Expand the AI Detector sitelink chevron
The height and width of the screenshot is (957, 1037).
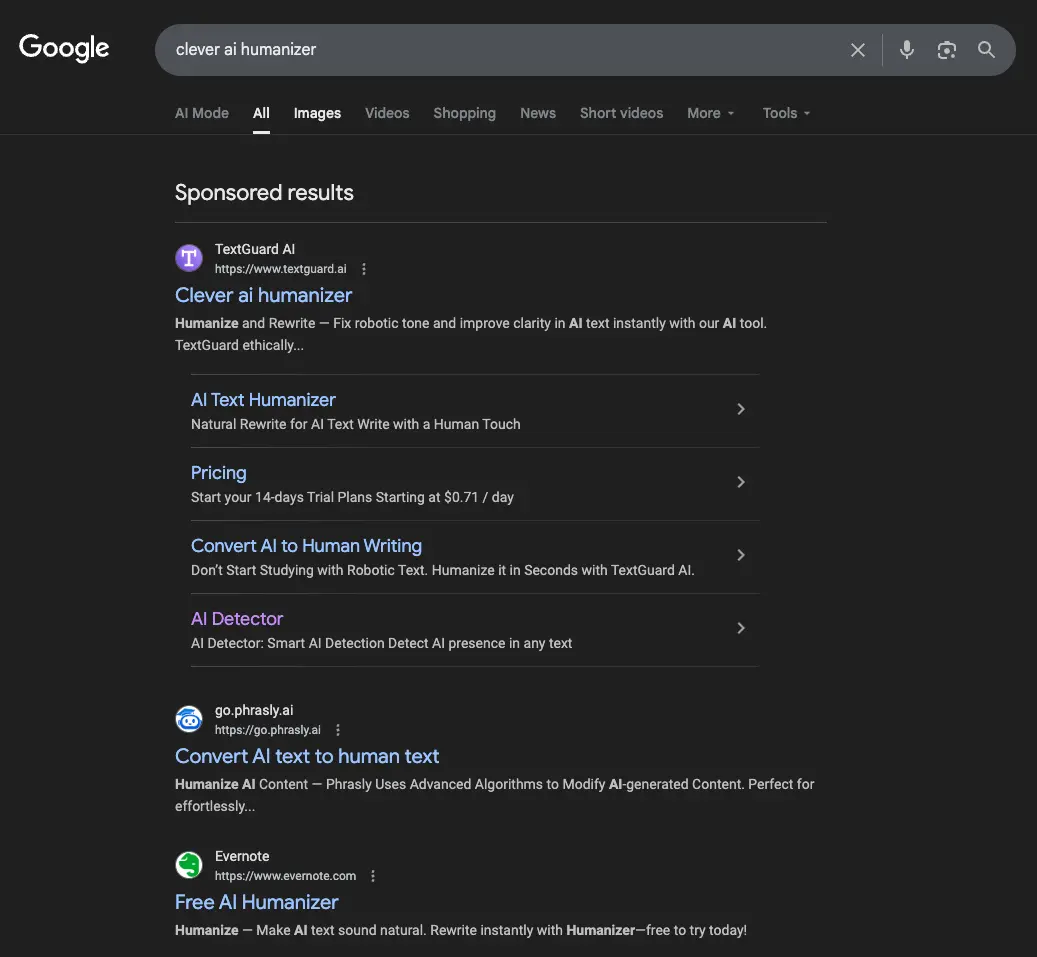tap(741, 628)
